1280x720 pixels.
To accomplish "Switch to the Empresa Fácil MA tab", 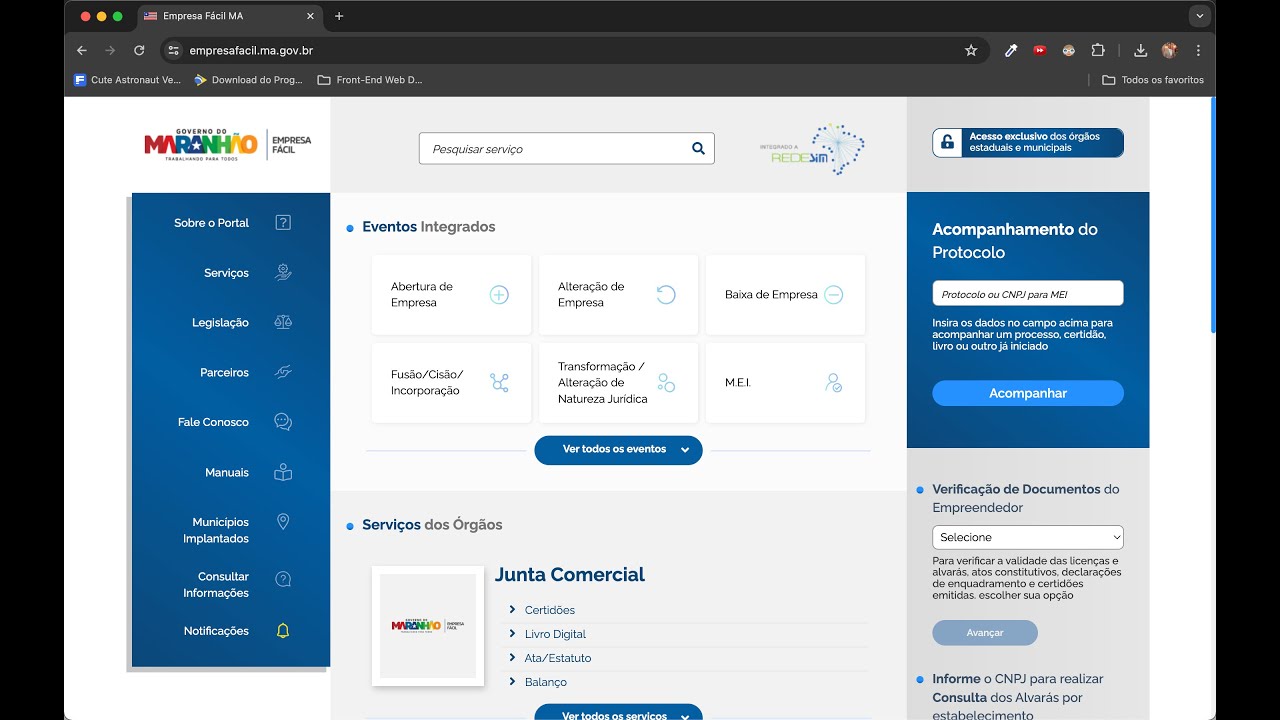I will tap(228, 16).
